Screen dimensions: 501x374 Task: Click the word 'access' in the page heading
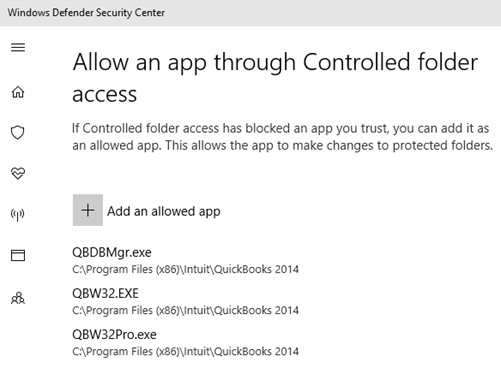coord(105,95)
